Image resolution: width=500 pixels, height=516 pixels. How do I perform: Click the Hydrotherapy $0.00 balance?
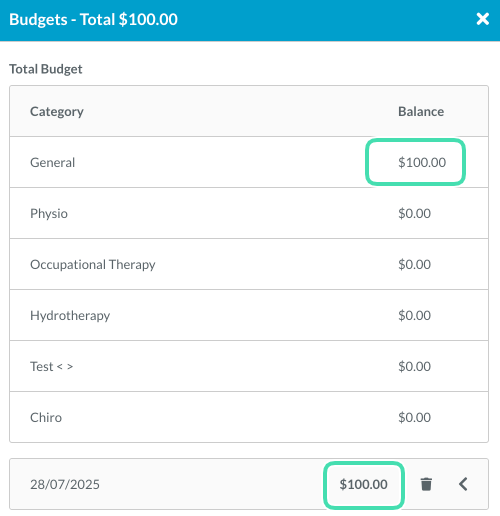pyautogui.click(x=415, y=315)
